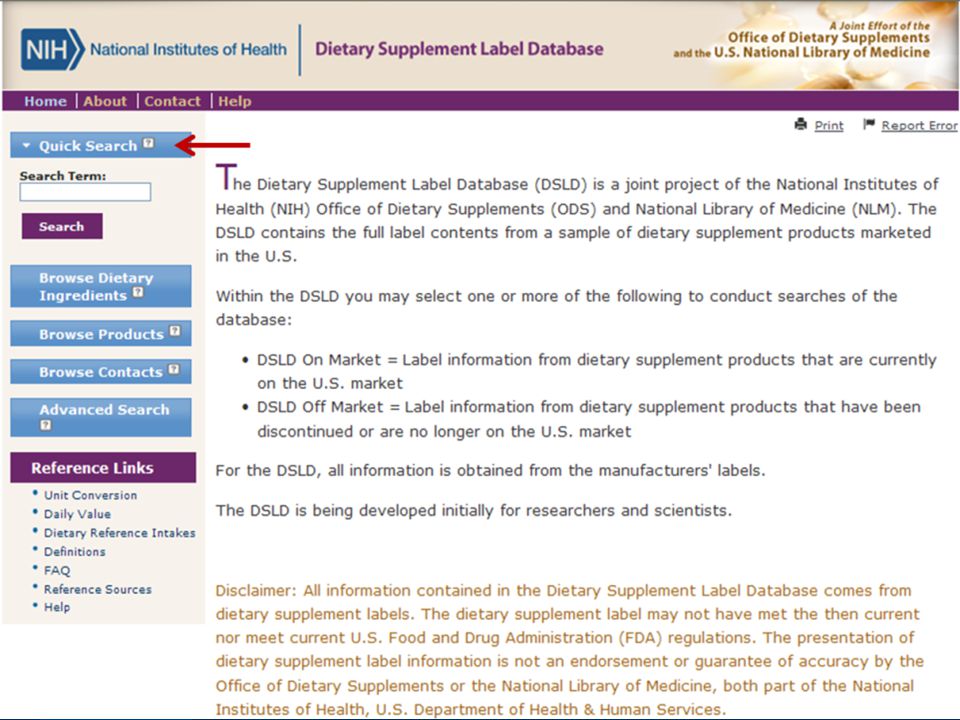
Task: Open help icon next to Browse Contacts
Action: pyautogui.click(x=174, y=369)
